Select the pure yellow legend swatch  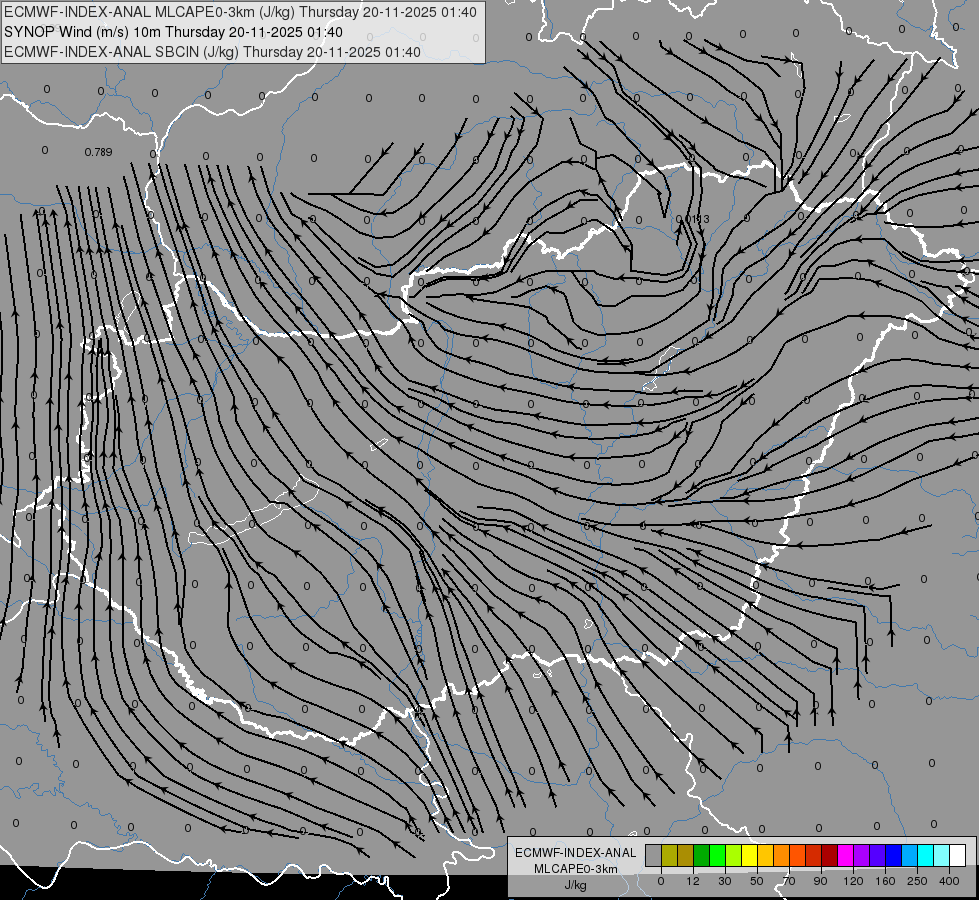[750, 855]
